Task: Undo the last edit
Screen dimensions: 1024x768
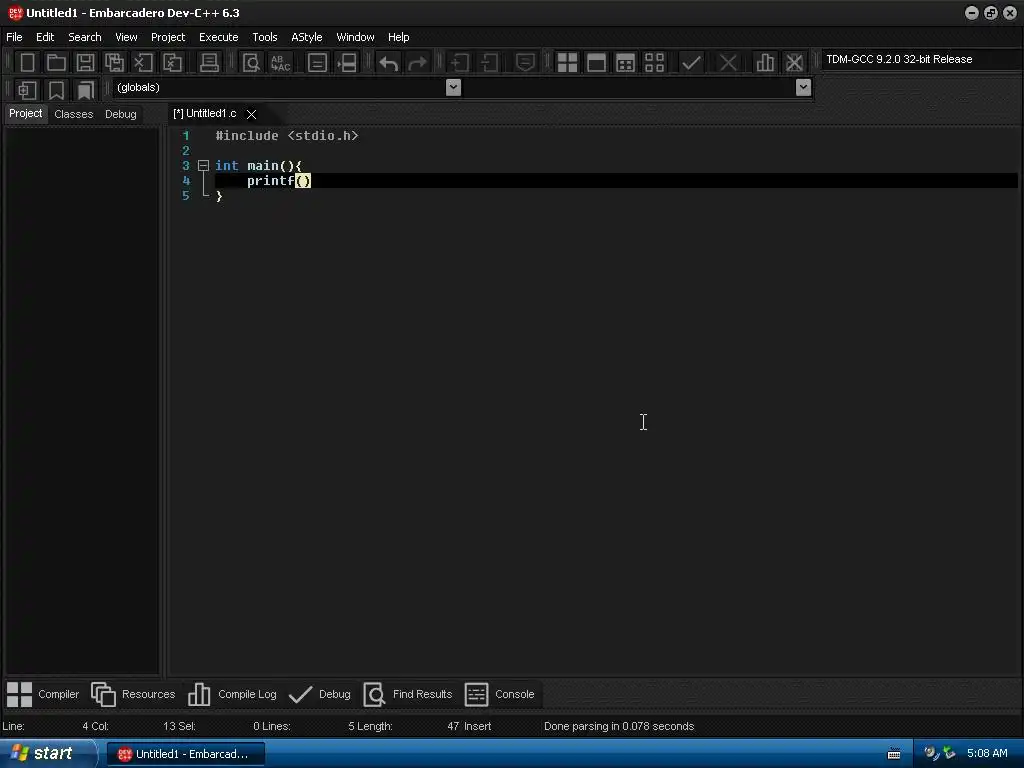Action: pyautogui.click(x=389, y=63)
